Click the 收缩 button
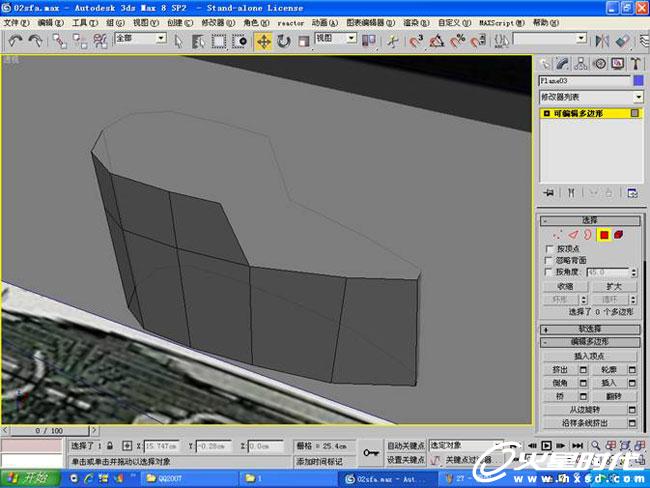Screen dimensions: 650x488 pos(565,286)
